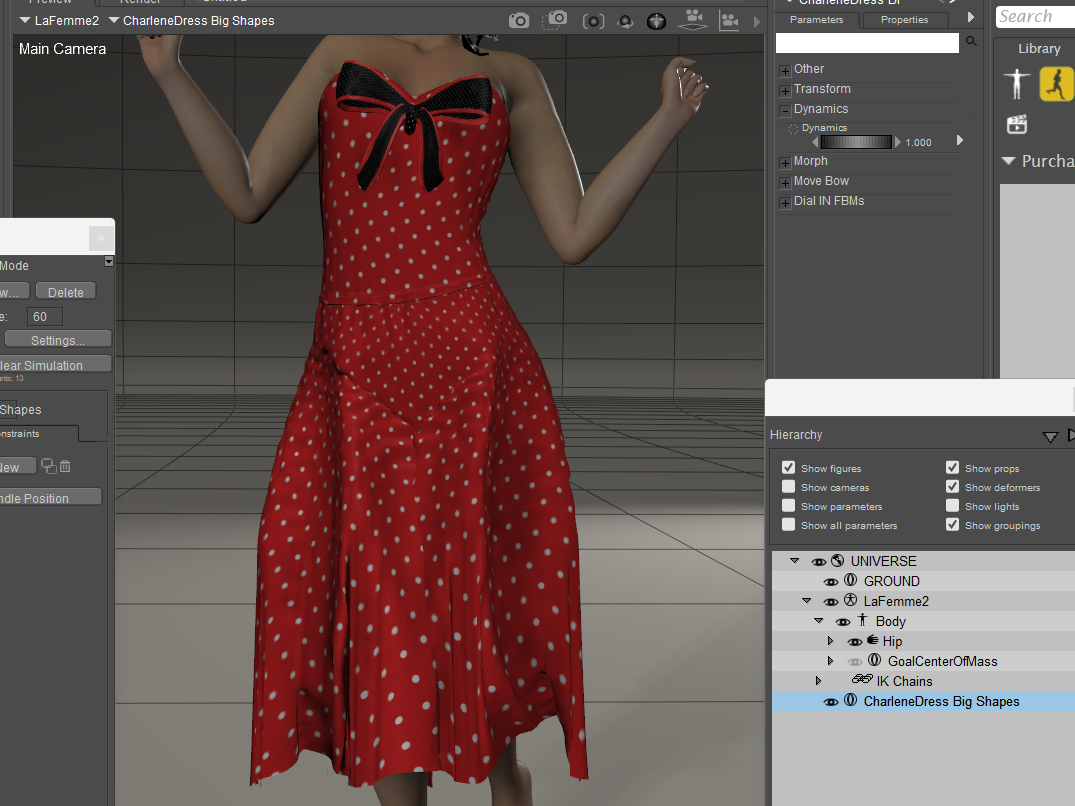Uncheck Show props in Hierarchy
The image size is (1075, 806).
pyautogui.click(x=953, y=468)
